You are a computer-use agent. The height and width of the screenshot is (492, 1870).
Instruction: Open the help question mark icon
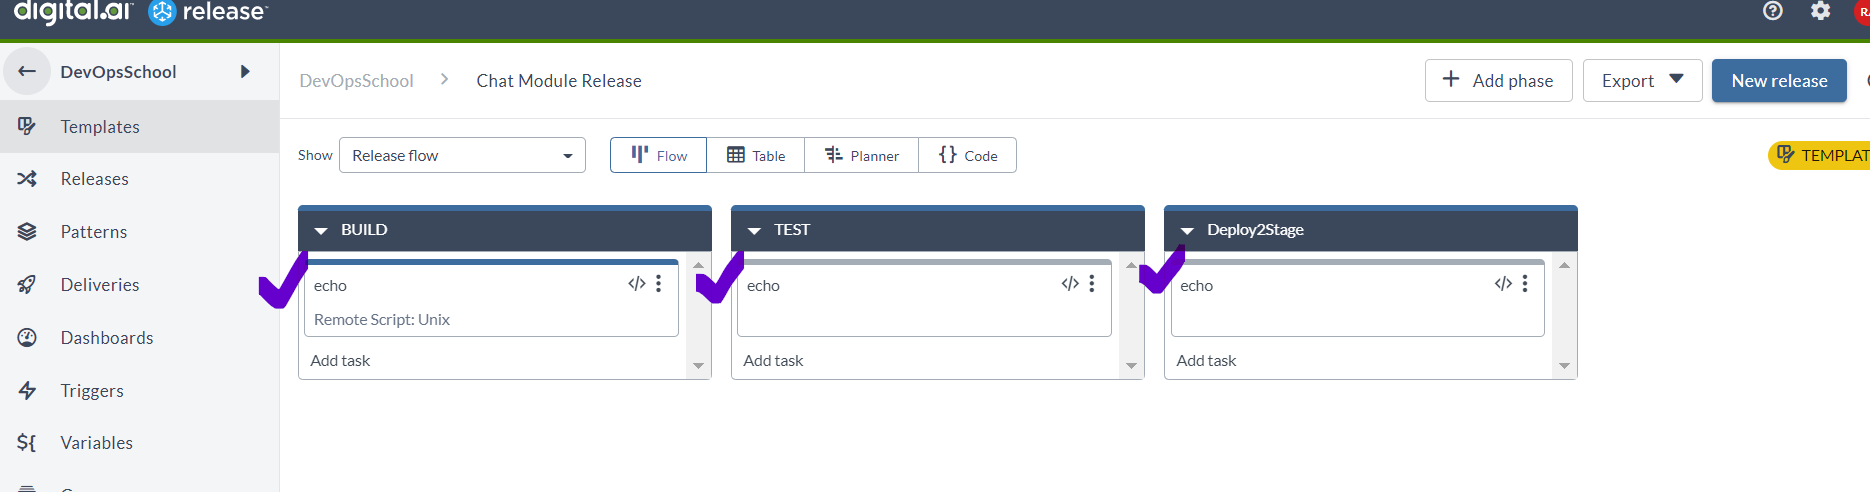(1773, 11)
